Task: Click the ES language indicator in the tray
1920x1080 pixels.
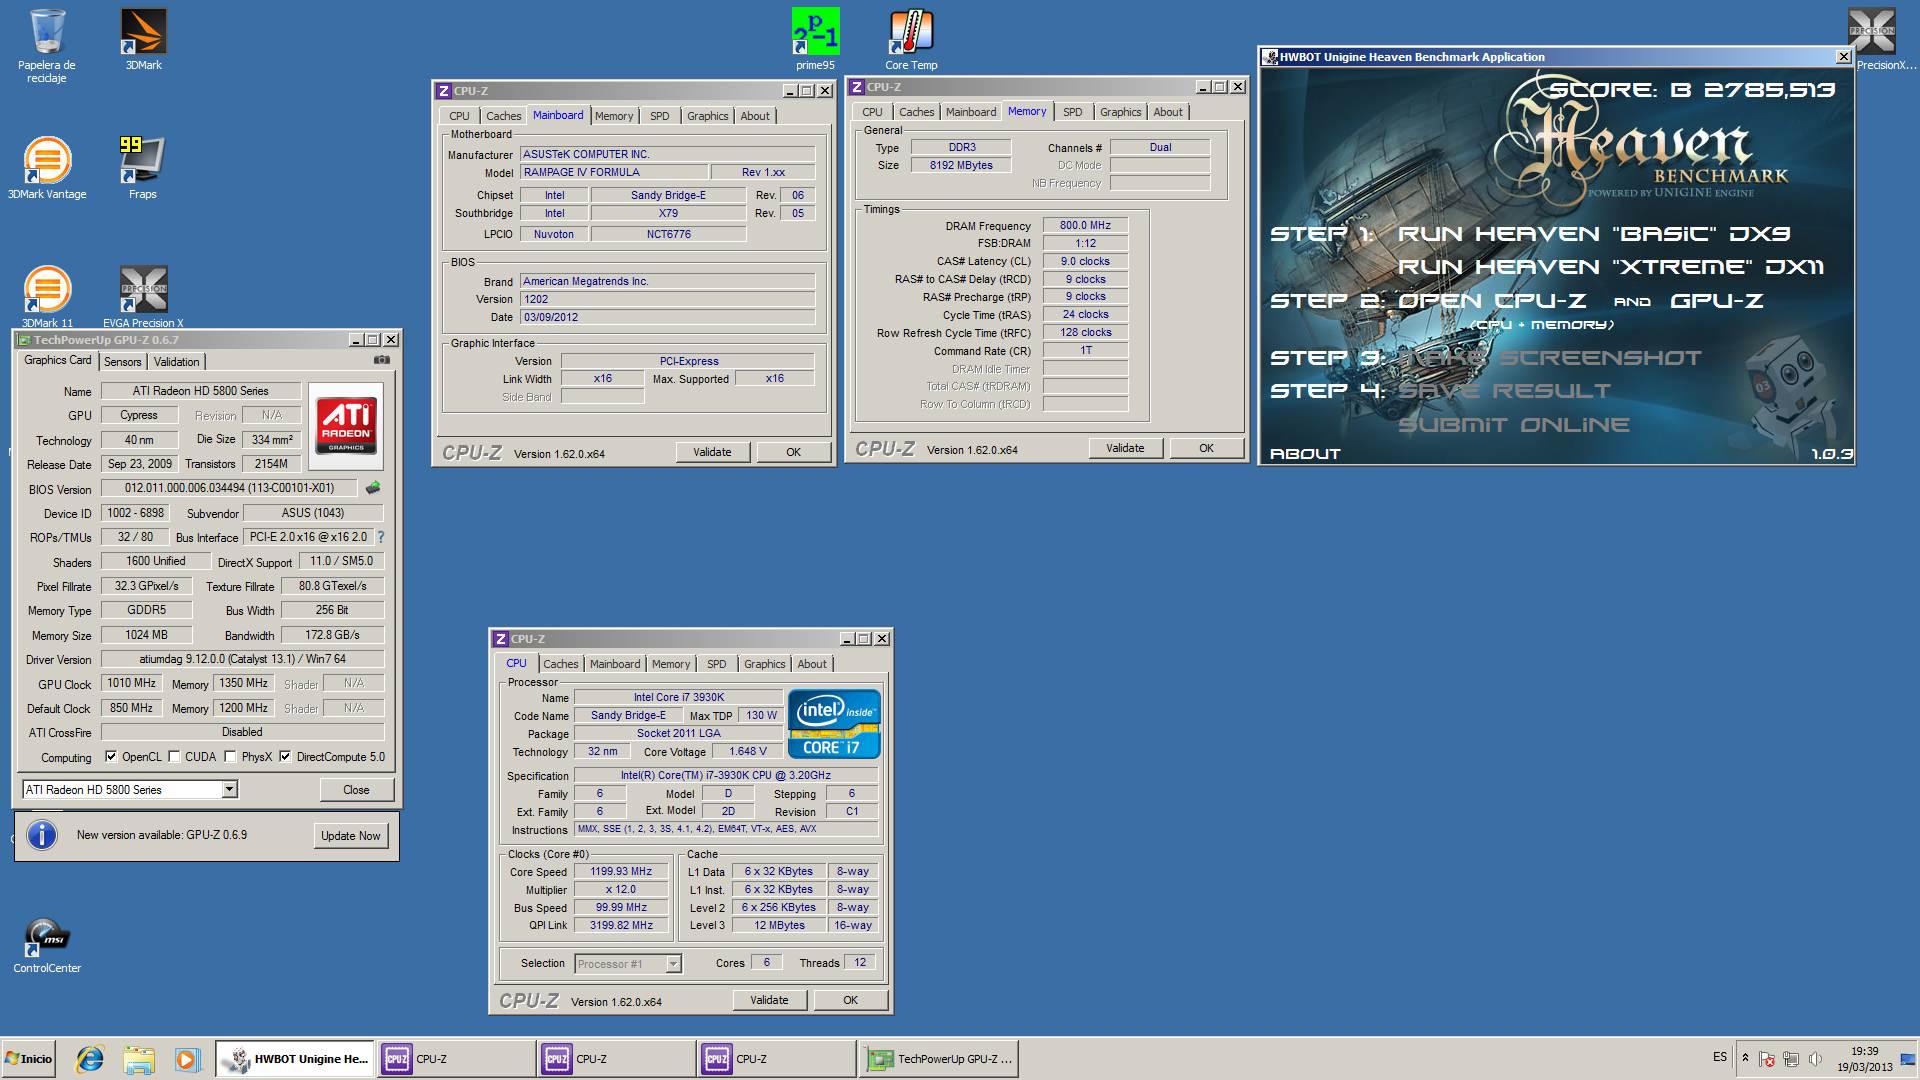Action: pos(1720,1057)
